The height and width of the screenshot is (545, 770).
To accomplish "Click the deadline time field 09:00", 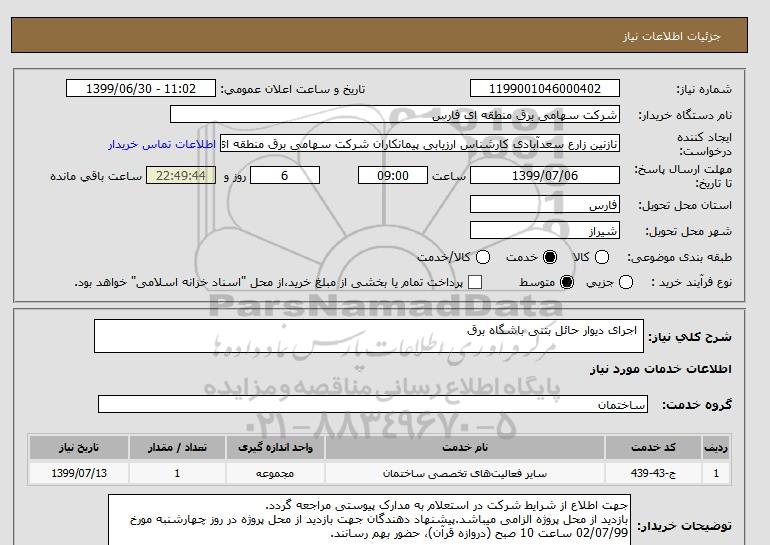I will (x=393, y=175).
